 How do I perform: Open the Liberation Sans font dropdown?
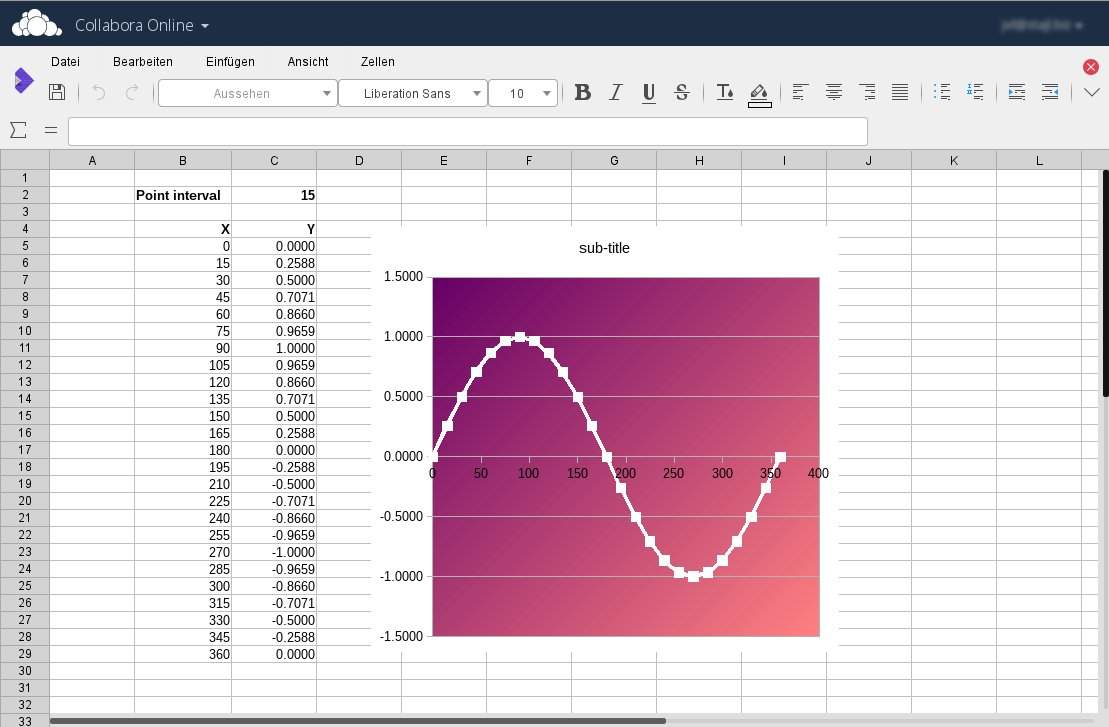(x=477, y=93)
